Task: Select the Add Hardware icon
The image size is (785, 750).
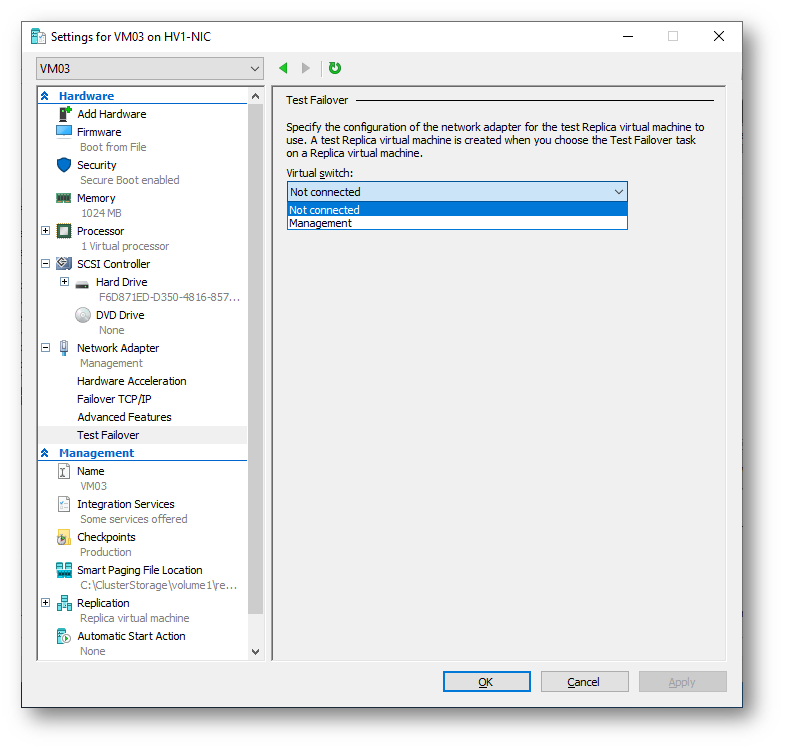Action: (x=65, y=114)
